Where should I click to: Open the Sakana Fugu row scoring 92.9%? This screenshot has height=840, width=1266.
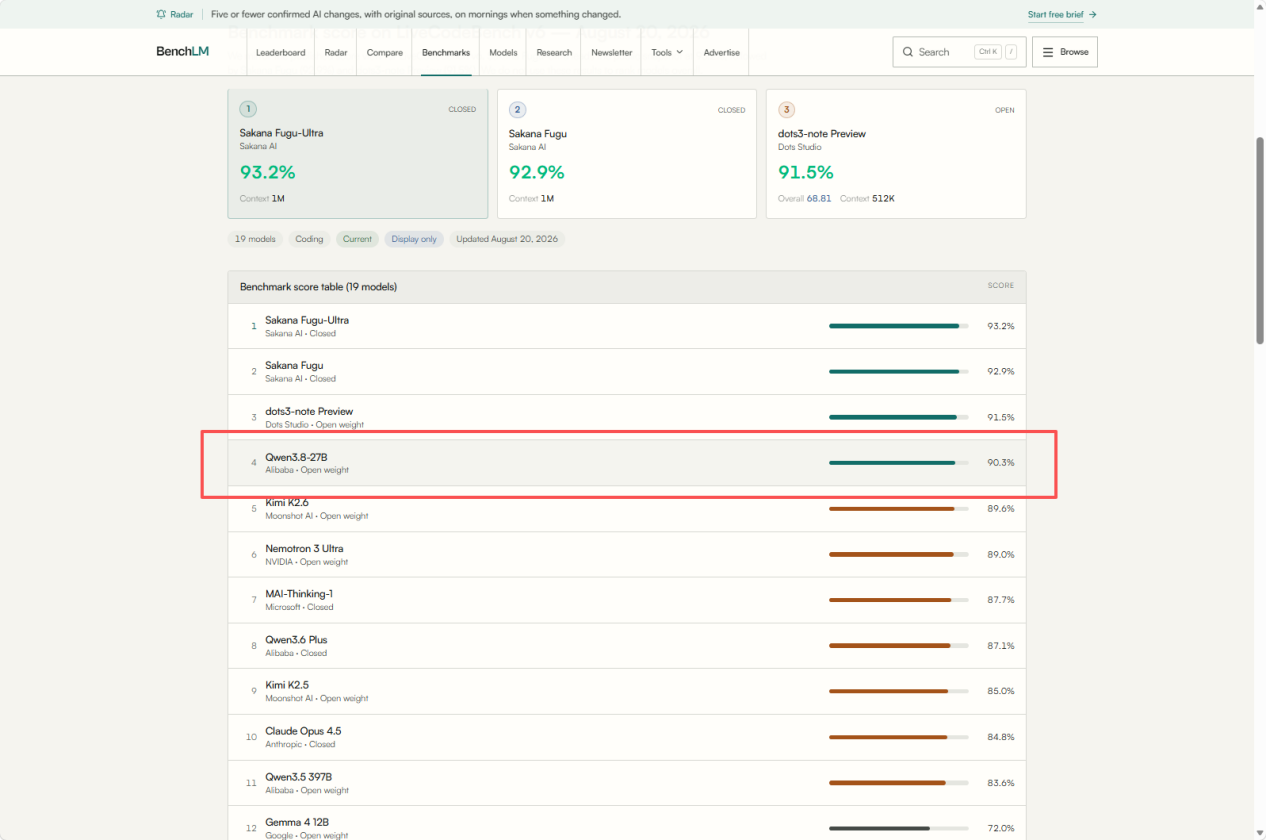627,371
